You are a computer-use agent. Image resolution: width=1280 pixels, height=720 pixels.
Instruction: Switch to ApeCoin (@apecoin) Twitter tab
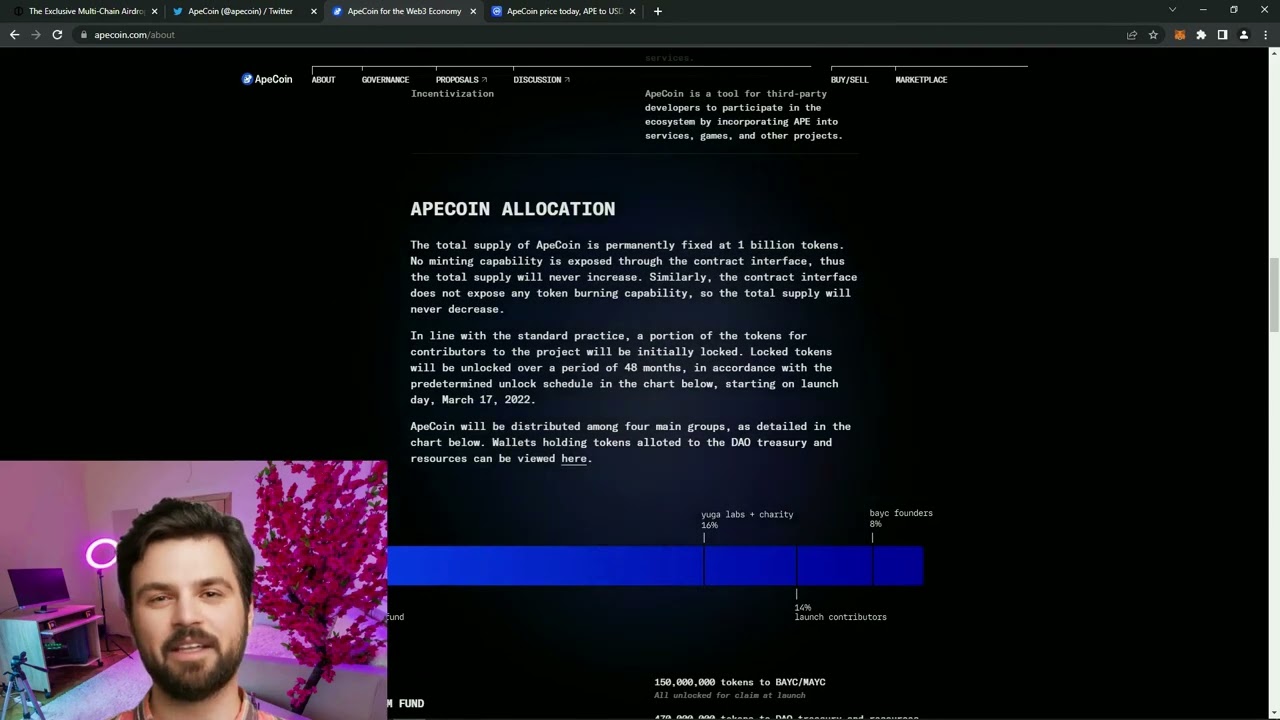coord(241,11)
